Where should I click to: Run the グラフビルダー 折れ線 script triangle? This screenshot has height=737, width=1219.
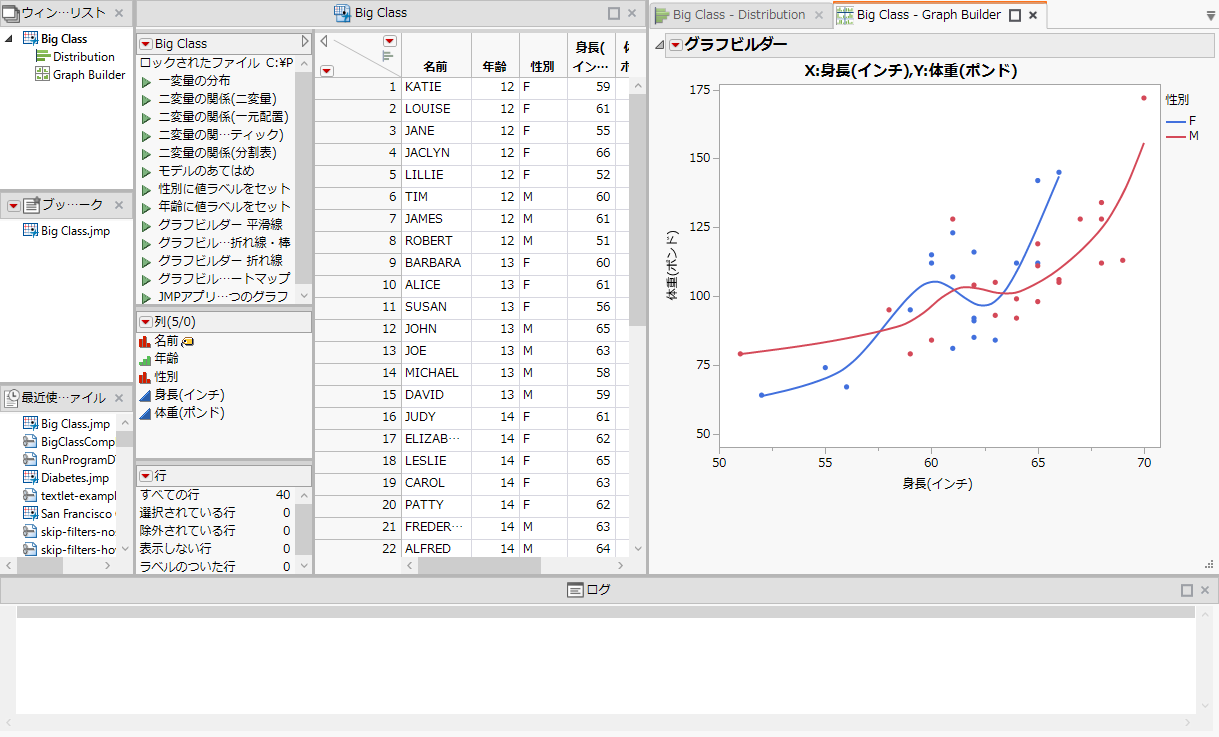pos(146,261)
